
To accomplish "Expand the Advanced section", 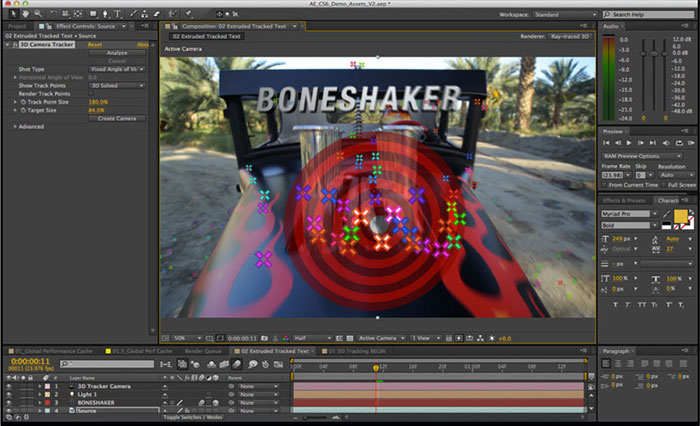I will 15,127.
